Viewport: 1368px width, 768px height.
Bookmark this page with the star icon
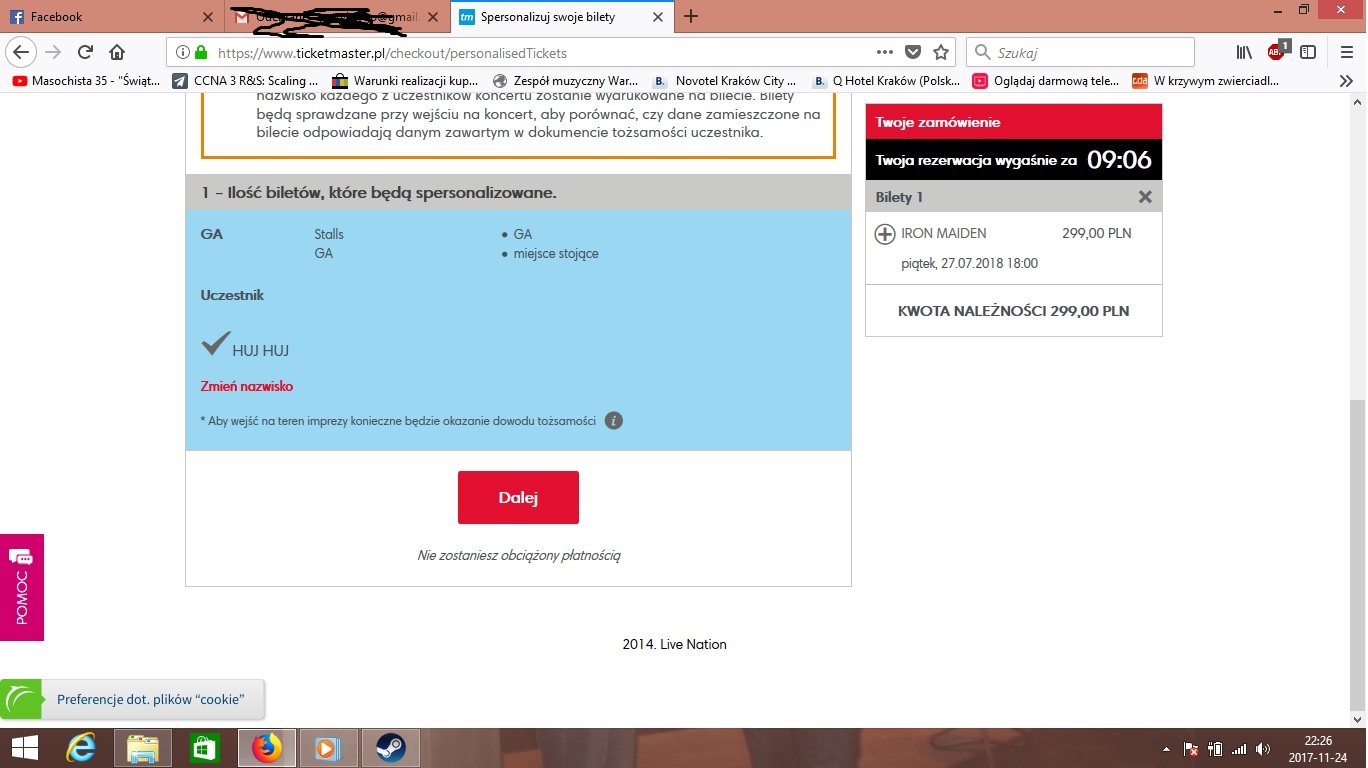pos(940,53)
